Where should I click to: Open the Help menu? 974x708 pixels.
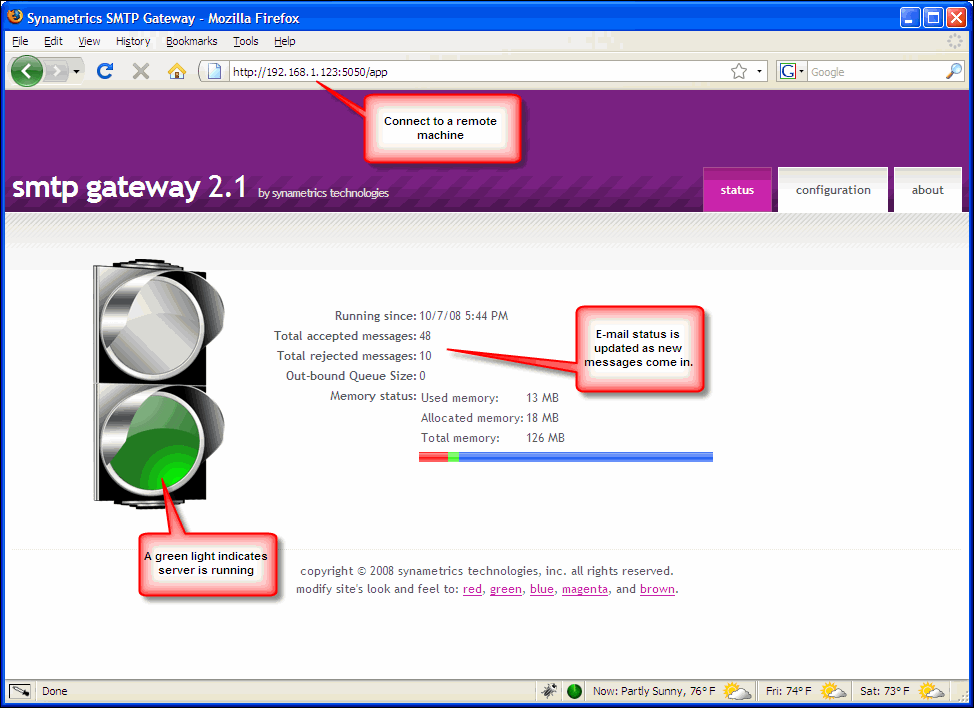[284, 41]
